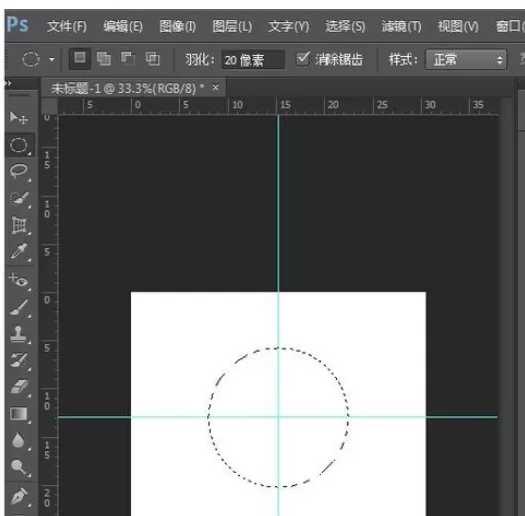
Task: Choose the Clone Stamp tool
Action: [x=18, y=334]
